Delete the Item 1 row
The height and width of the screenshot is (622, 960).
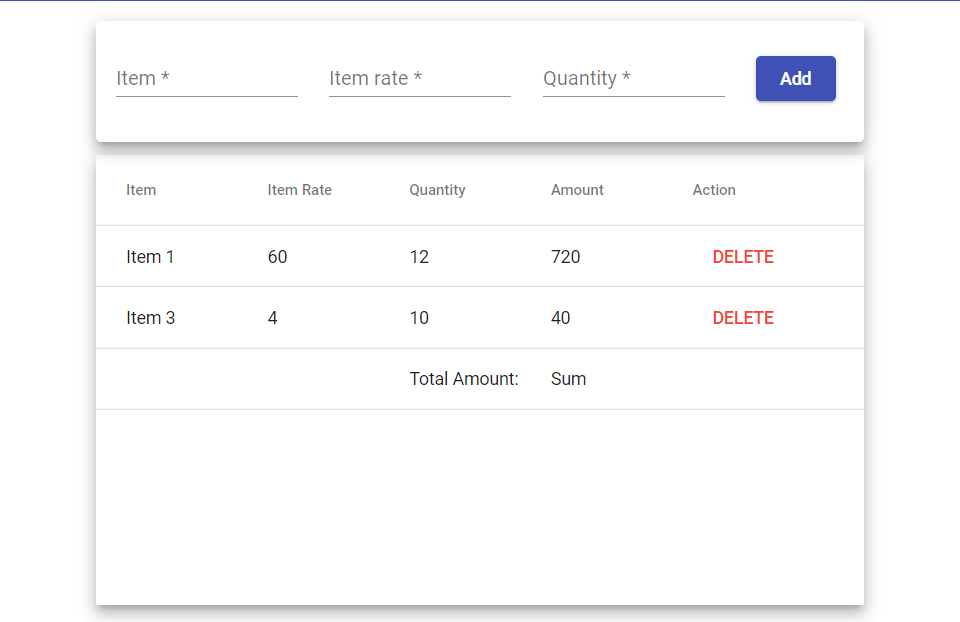coord(743,256)
